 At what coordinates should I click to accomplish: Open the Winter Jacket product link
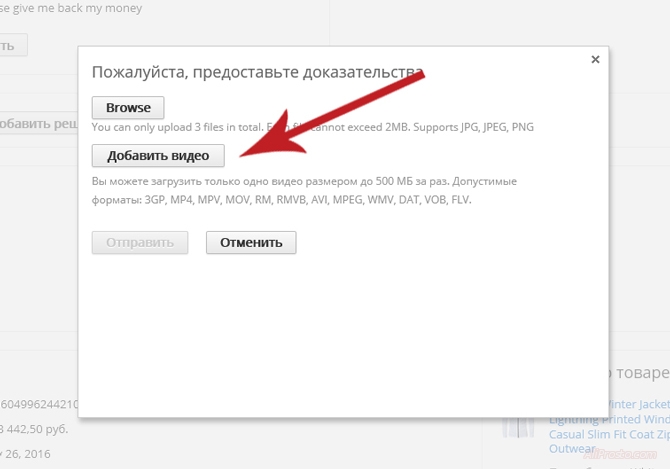(640, 405)
